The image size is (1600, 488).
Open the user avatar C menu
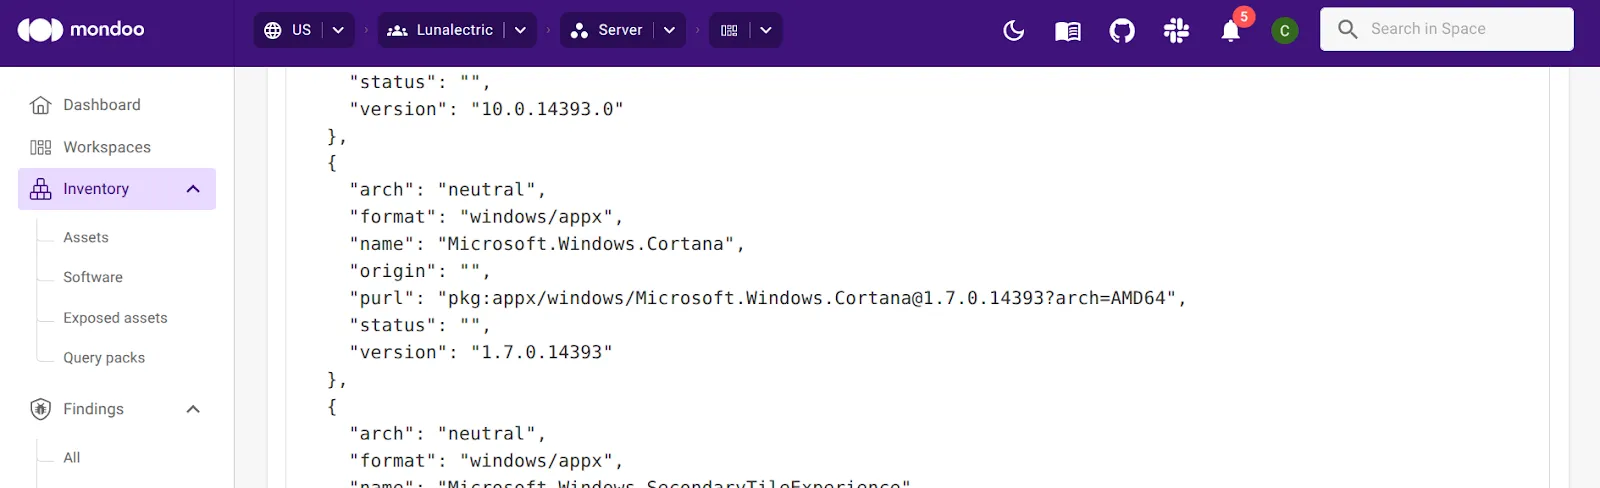tap(1285, 31)
